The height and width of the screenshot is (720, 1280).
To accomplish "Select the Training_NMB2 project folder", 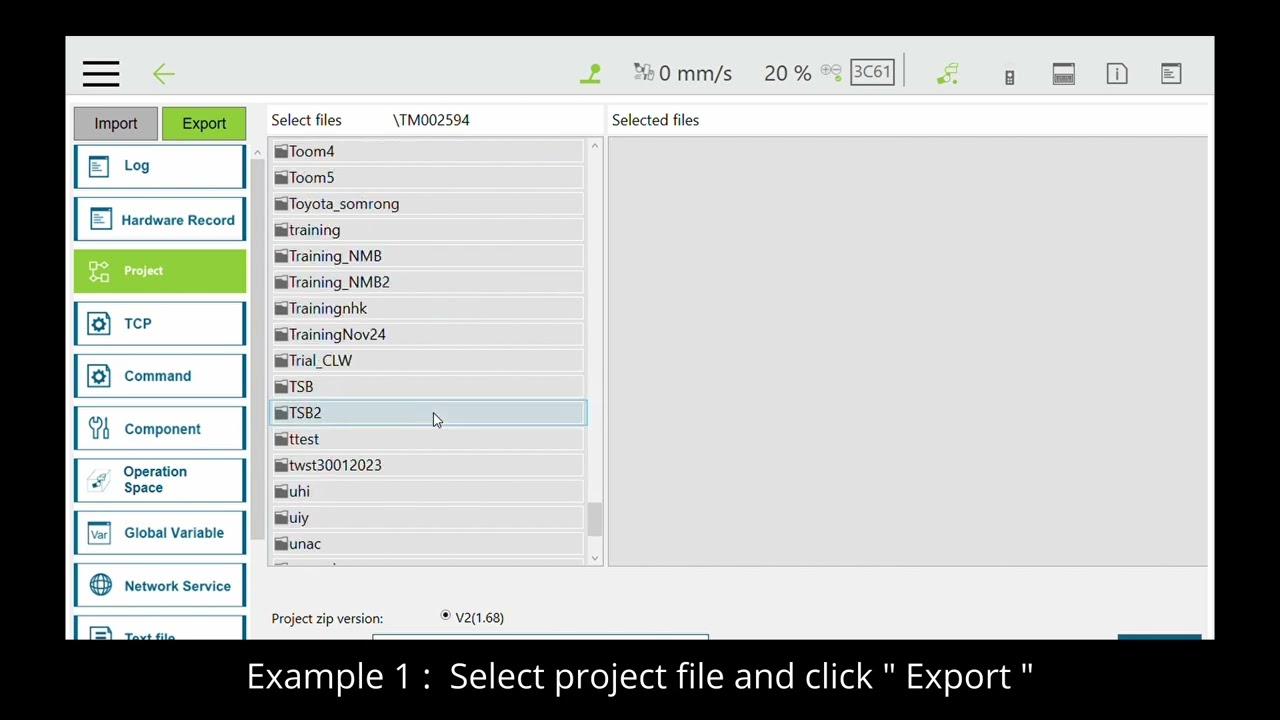I will [428, 282].
